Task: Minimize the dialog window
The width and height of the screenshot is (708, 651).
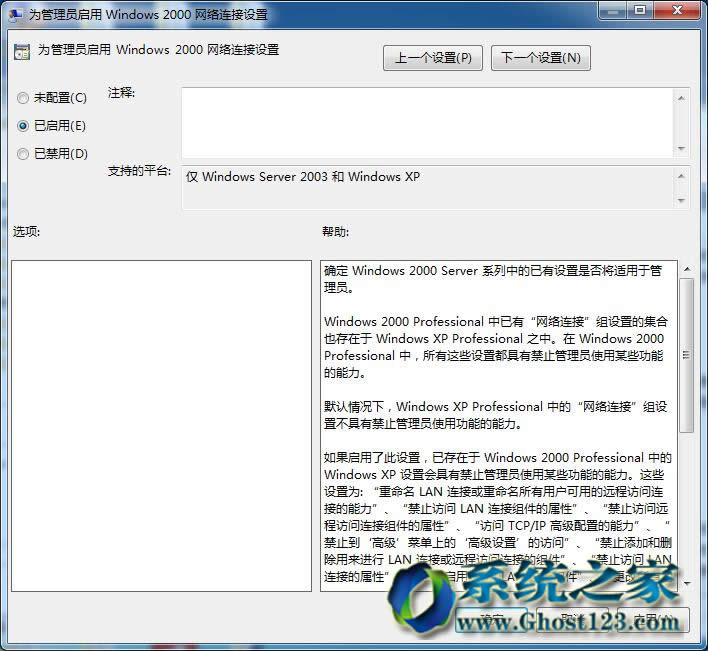Action: pyautogui.click(x=613, y=11)
